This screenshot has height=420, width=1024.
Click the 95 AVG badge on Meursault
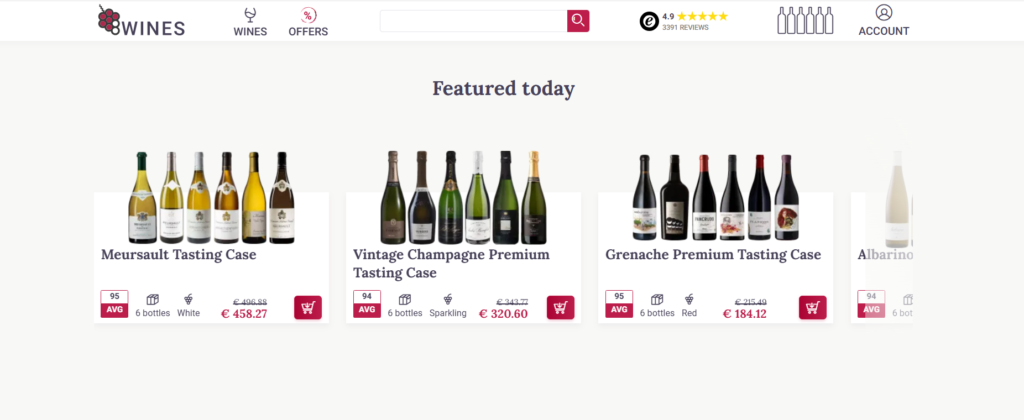pos(114,304)
